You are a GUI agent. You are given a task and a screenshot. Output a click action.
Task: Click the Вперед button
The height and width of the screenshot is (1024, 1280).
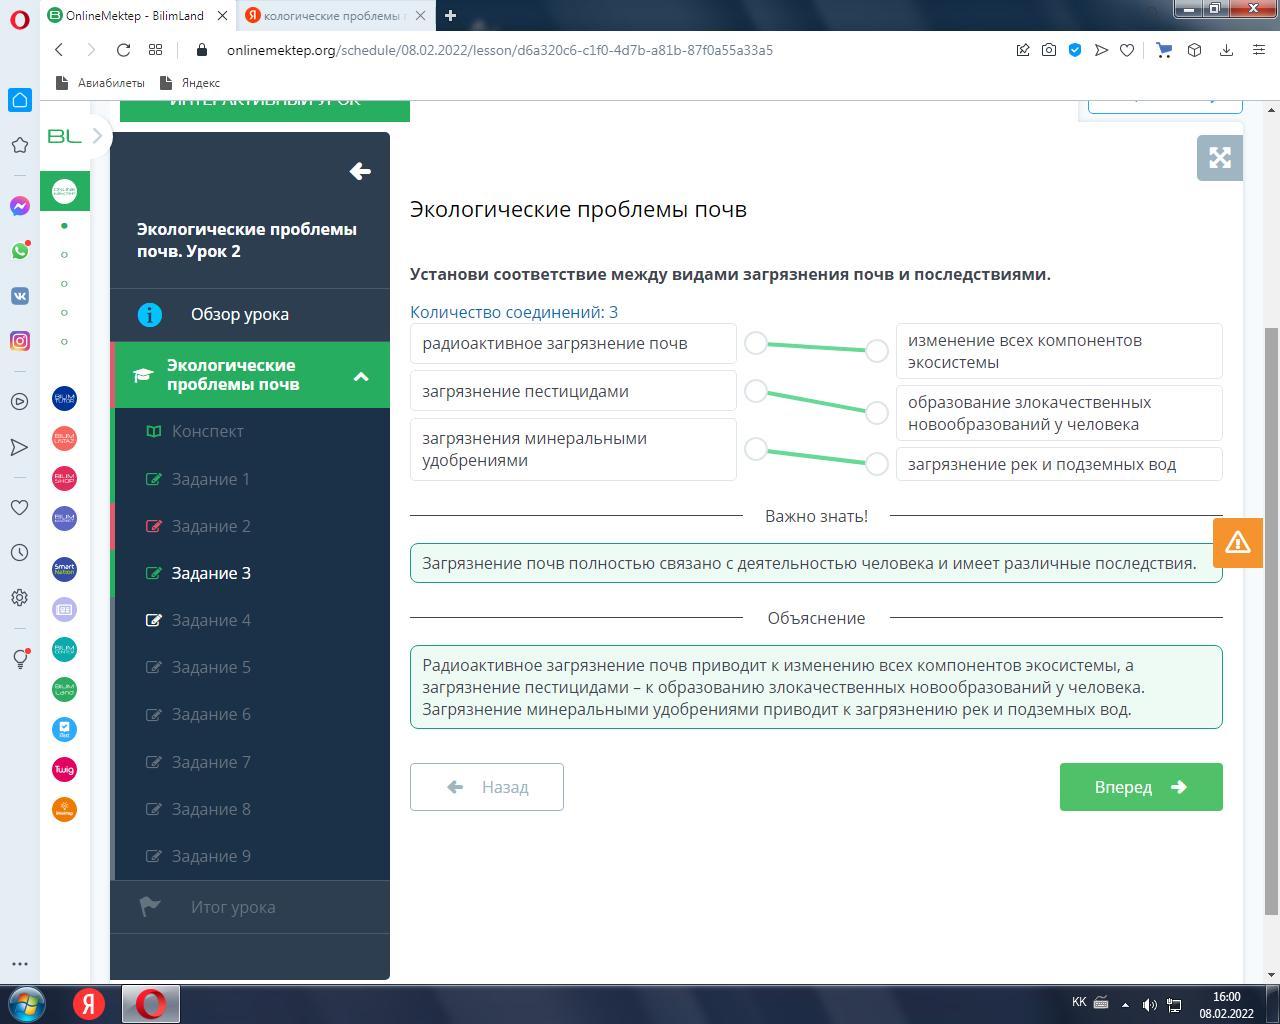coord(1140,787)
